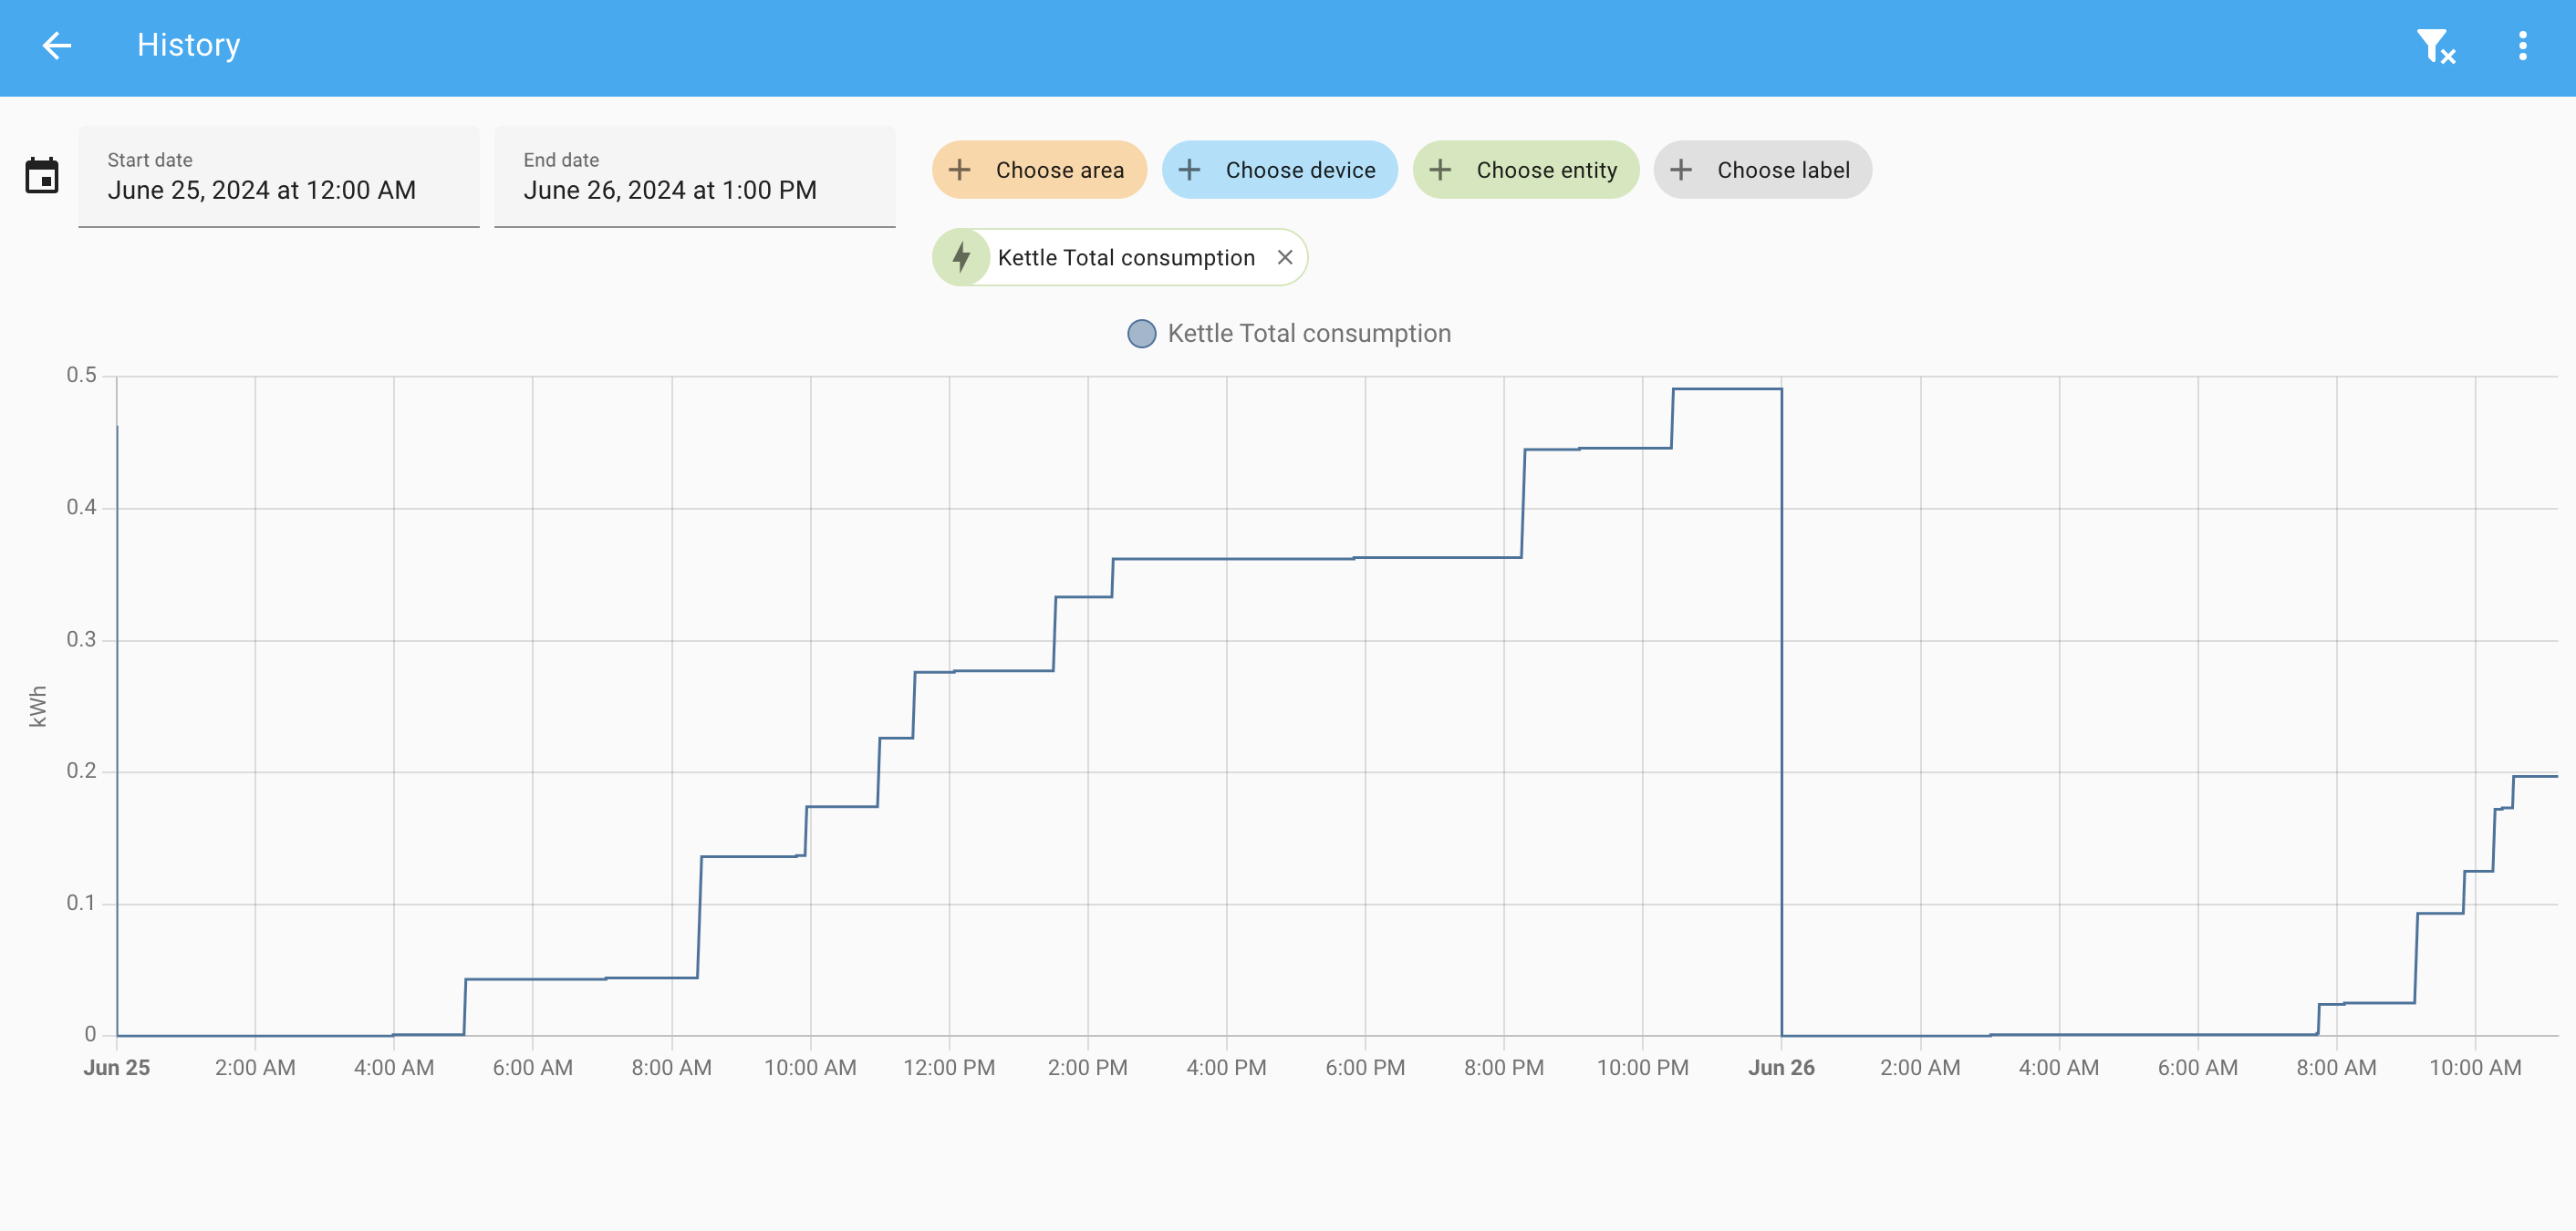Open the Choose entity picker
The image size is (2576, 1231).
point(1526,170)
